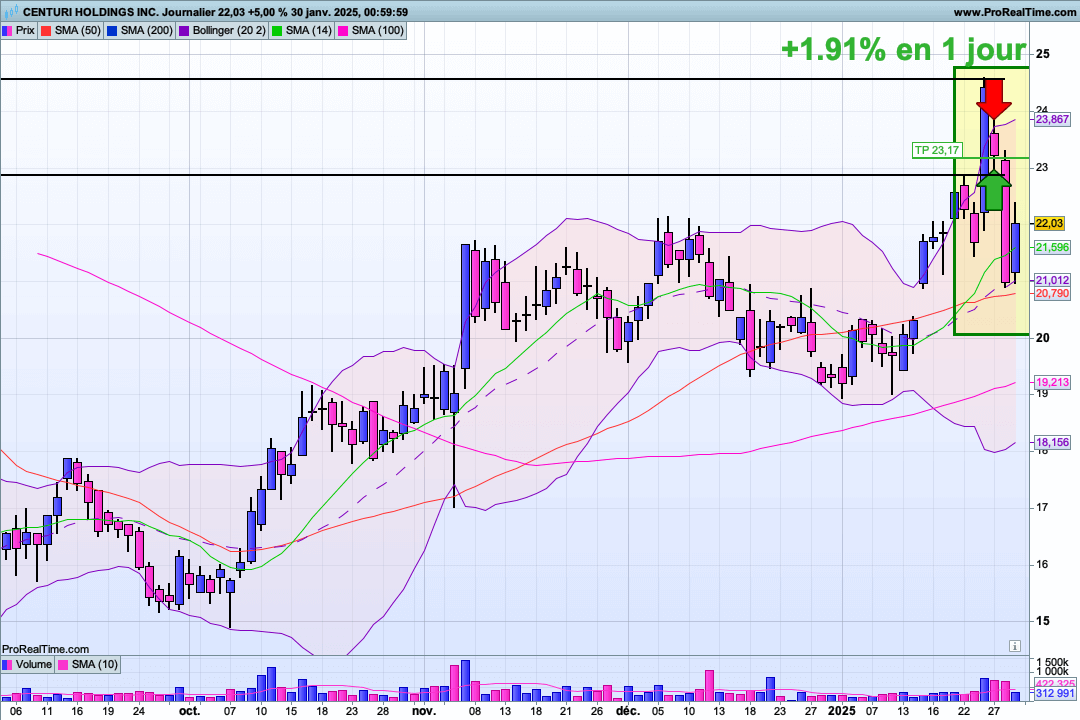This screenshot has width=1080, height=720.
Task: Click the red SMA (50) legend swatch
Action: click(45, 30)
